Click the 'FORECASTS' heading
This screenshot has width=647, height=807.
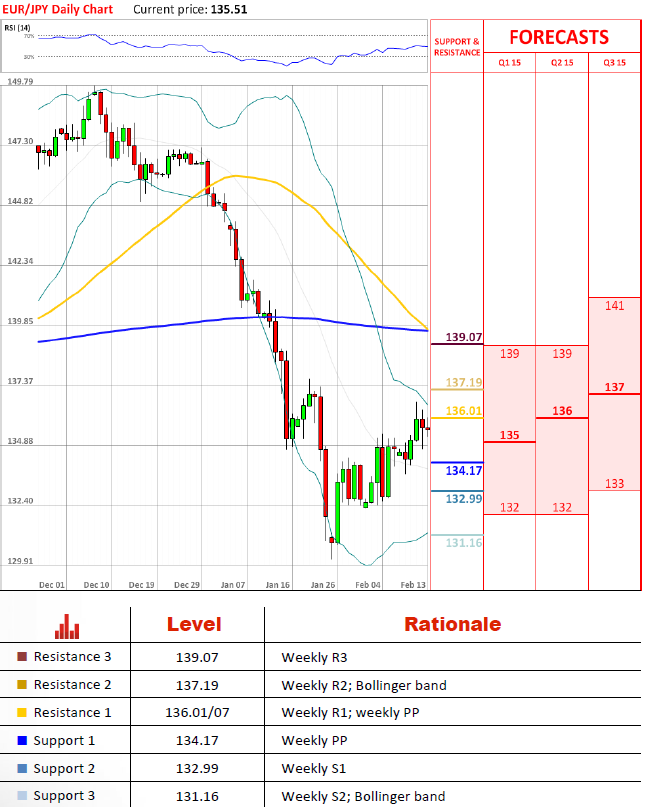[559, 37]
